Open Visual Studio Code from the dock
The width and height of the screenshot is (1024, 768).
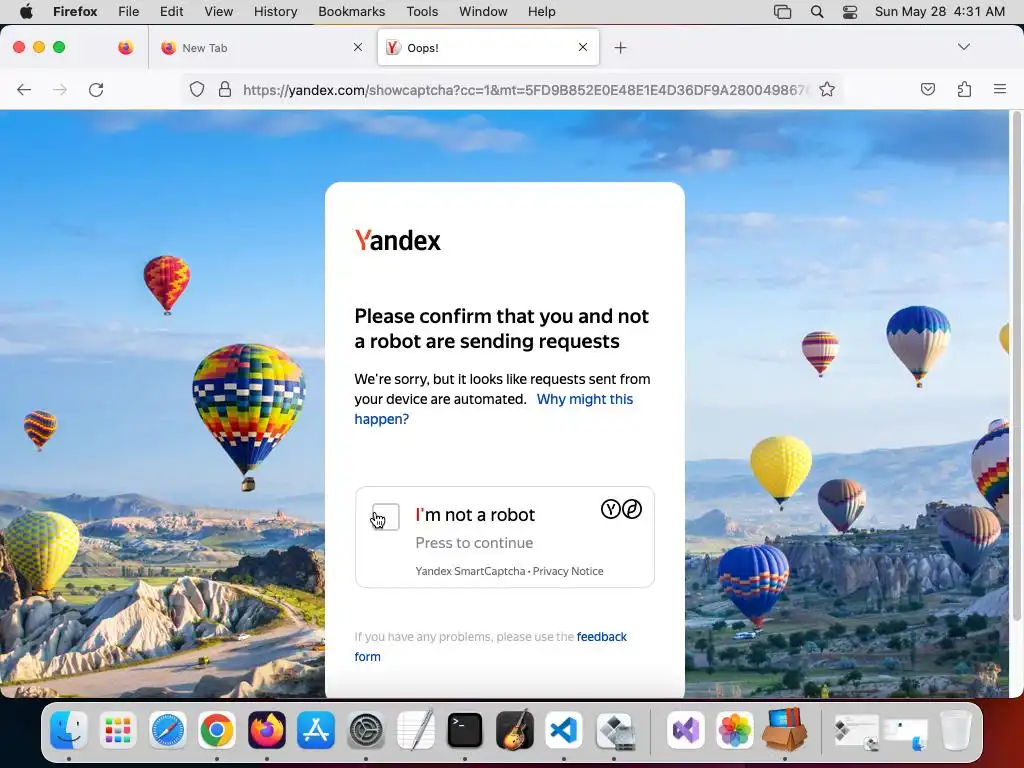(564, 729)
